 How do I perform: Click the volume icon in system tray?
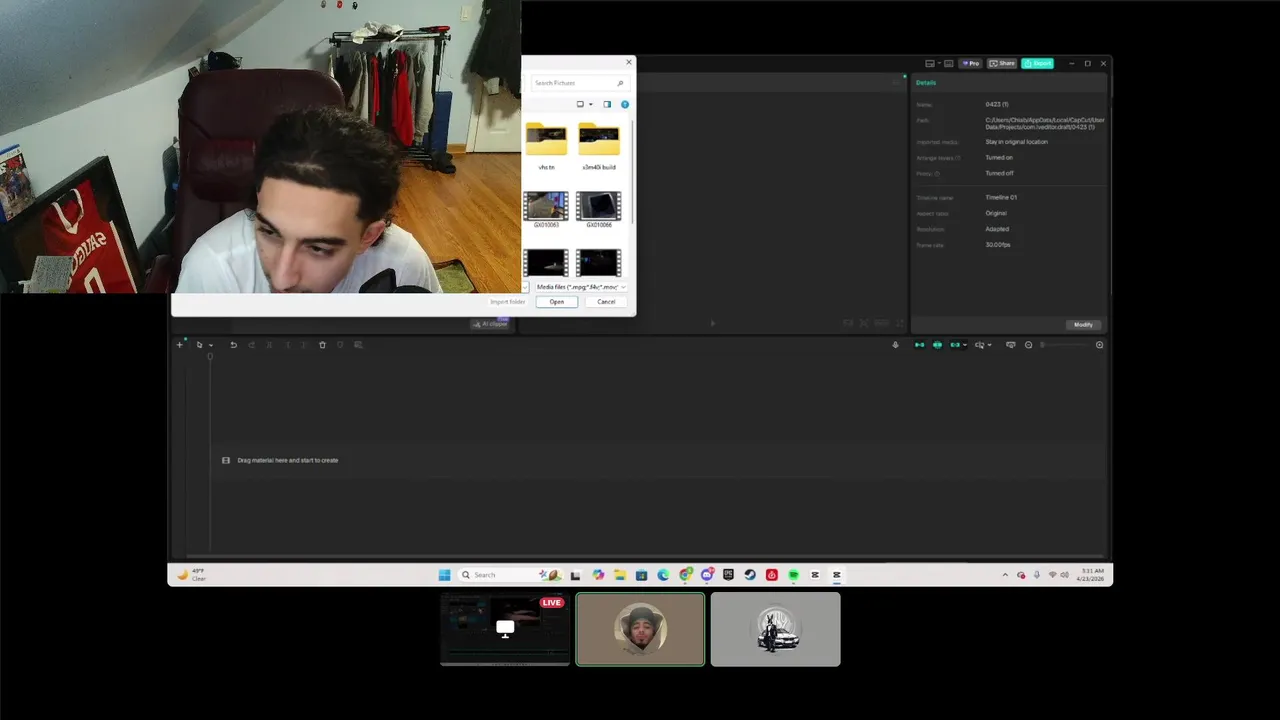coord(1064,575)
